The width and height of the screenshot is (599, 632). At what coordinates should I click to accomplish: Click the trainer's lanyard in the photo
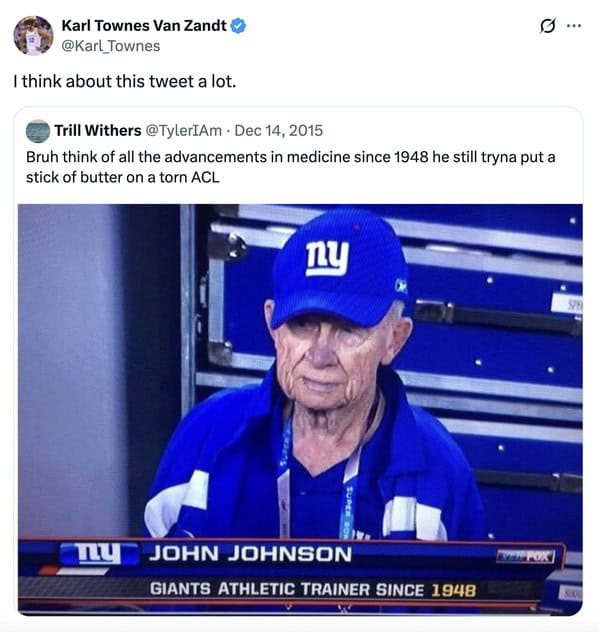pos(284,478)
